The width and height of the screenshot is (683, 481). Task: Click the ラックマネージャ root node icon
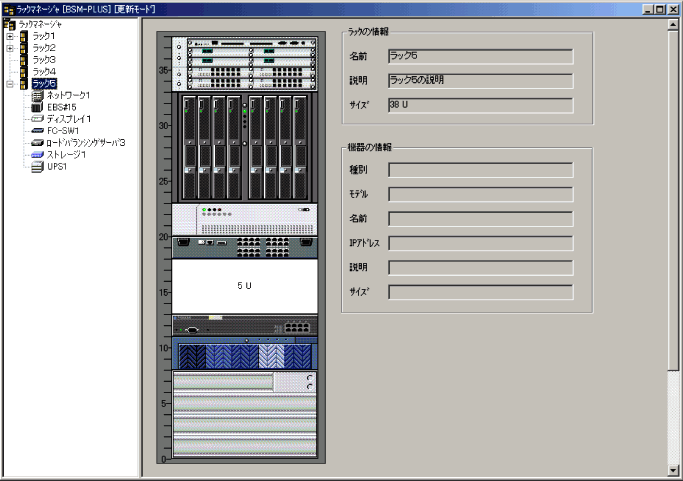pos(9,23)
